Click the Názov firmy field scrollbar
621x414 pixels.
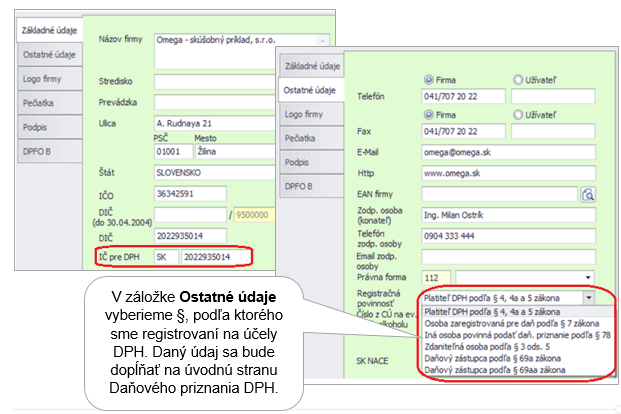point(321,43)
